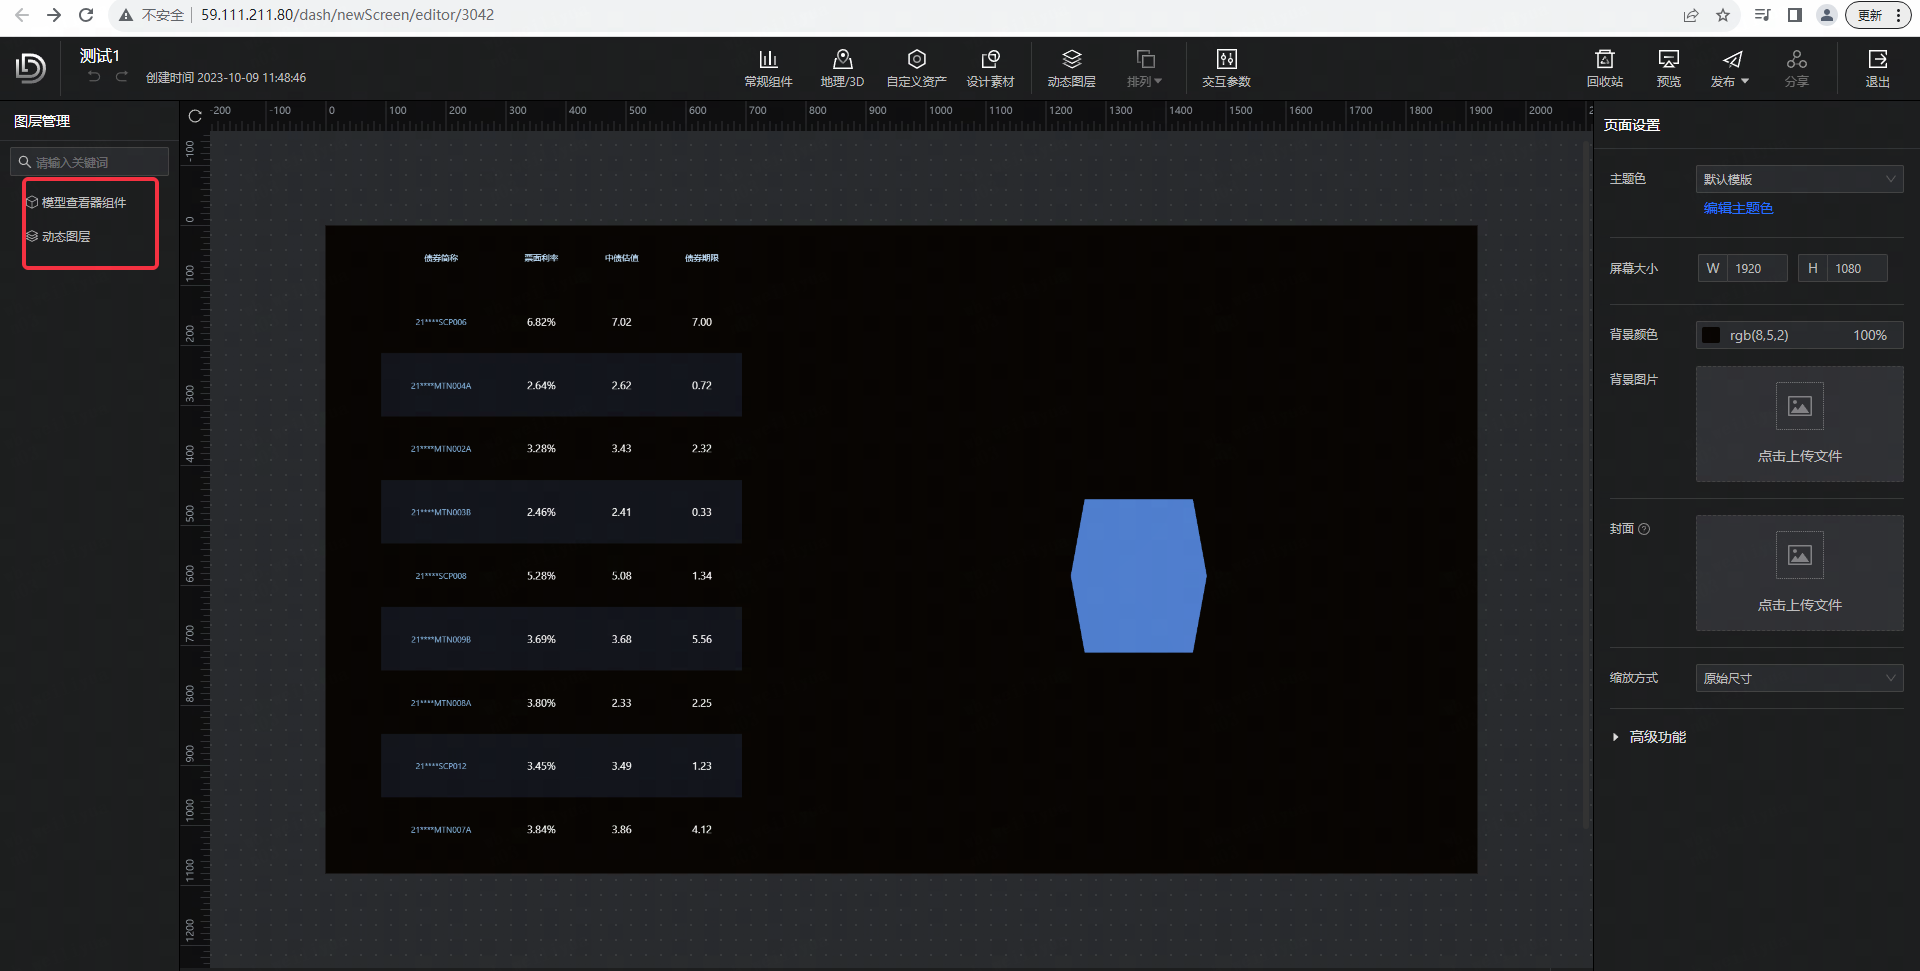1920x971 pixels.
Task: Click the undo arrow under the title
Action: point(94,77)
